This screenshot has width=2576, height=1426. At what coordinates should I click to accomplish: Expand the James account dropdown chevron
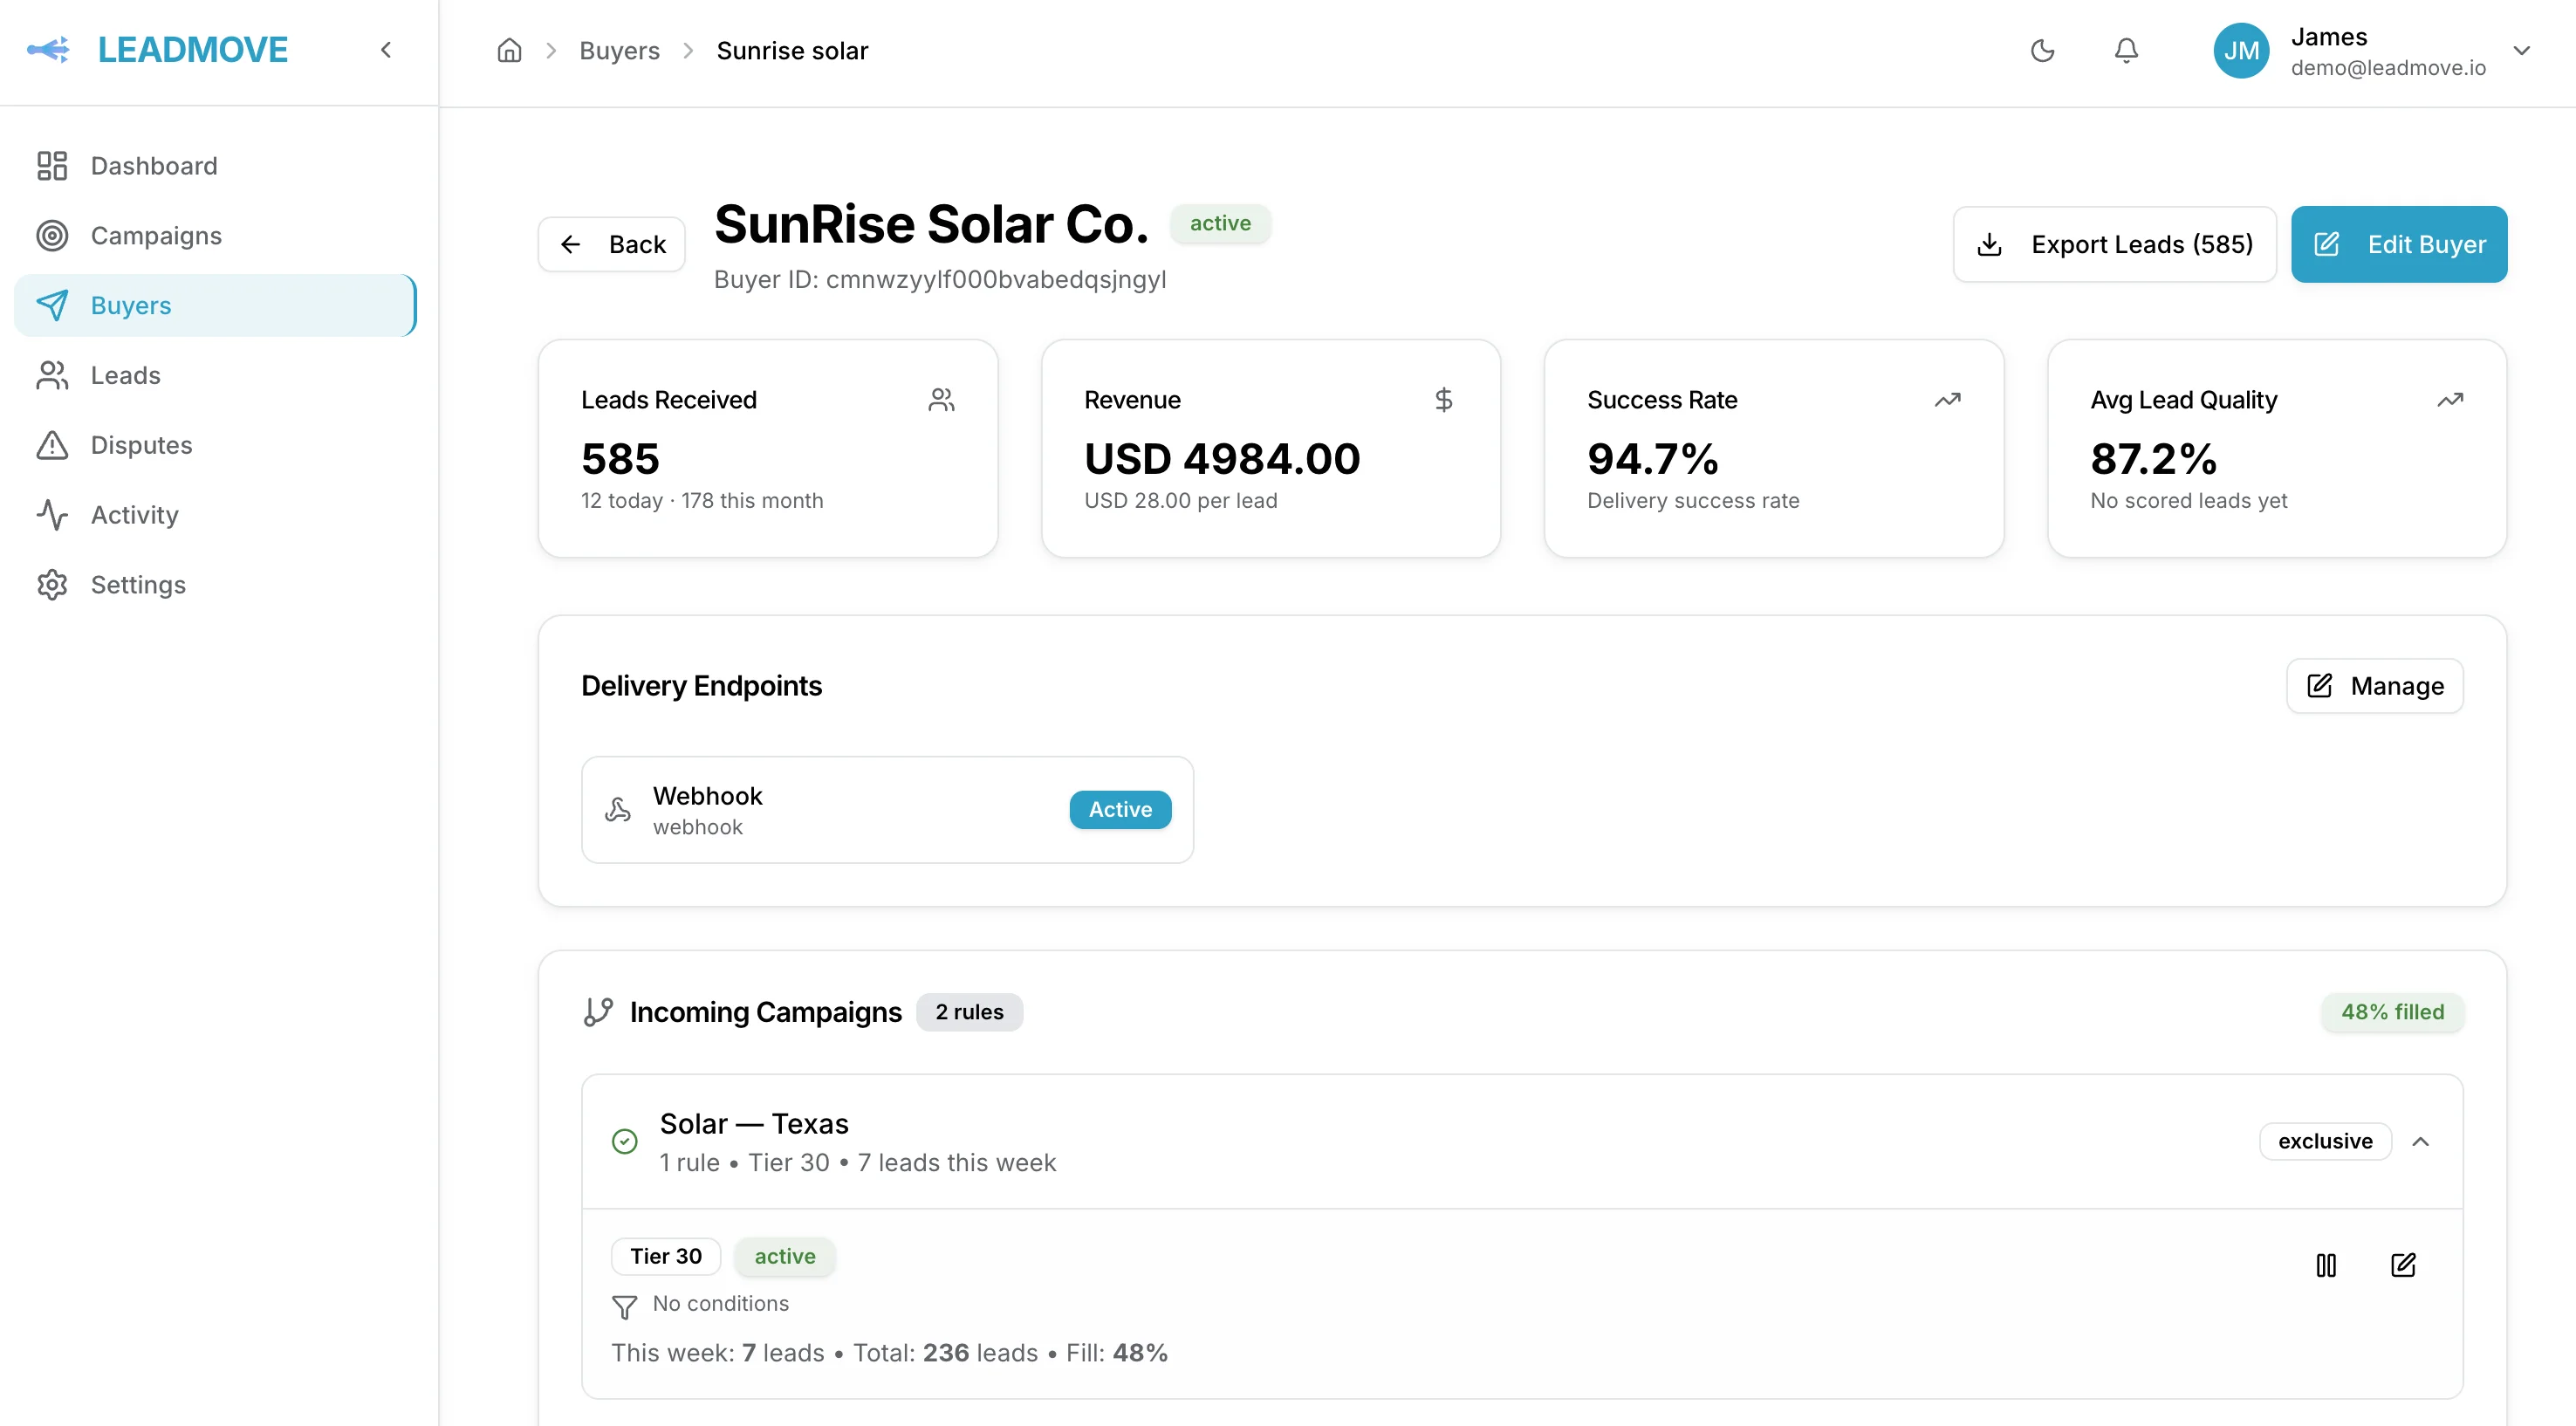click(x=2521, y=50)
